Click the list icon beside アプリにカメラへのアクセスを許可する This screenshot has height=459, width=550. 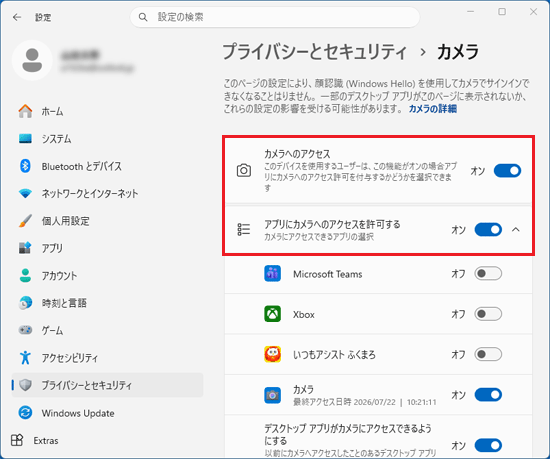point(244,229)
